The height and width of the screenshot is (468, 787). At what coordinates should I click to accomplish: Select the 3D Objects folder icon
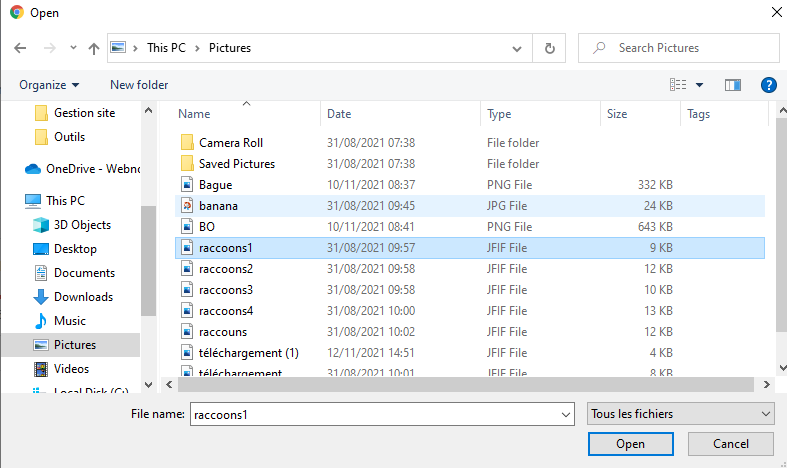click(x=41, y=225)
